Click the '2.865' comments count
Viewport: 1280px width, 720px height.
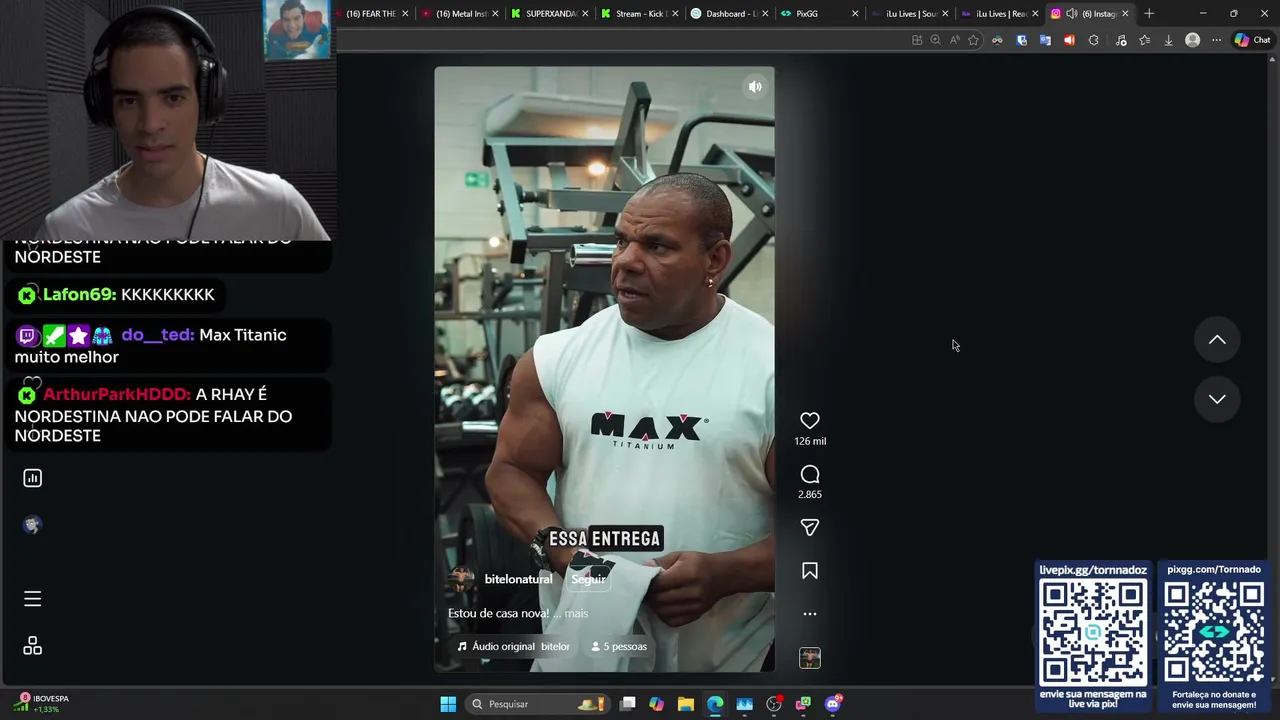[x=810, y=494]
